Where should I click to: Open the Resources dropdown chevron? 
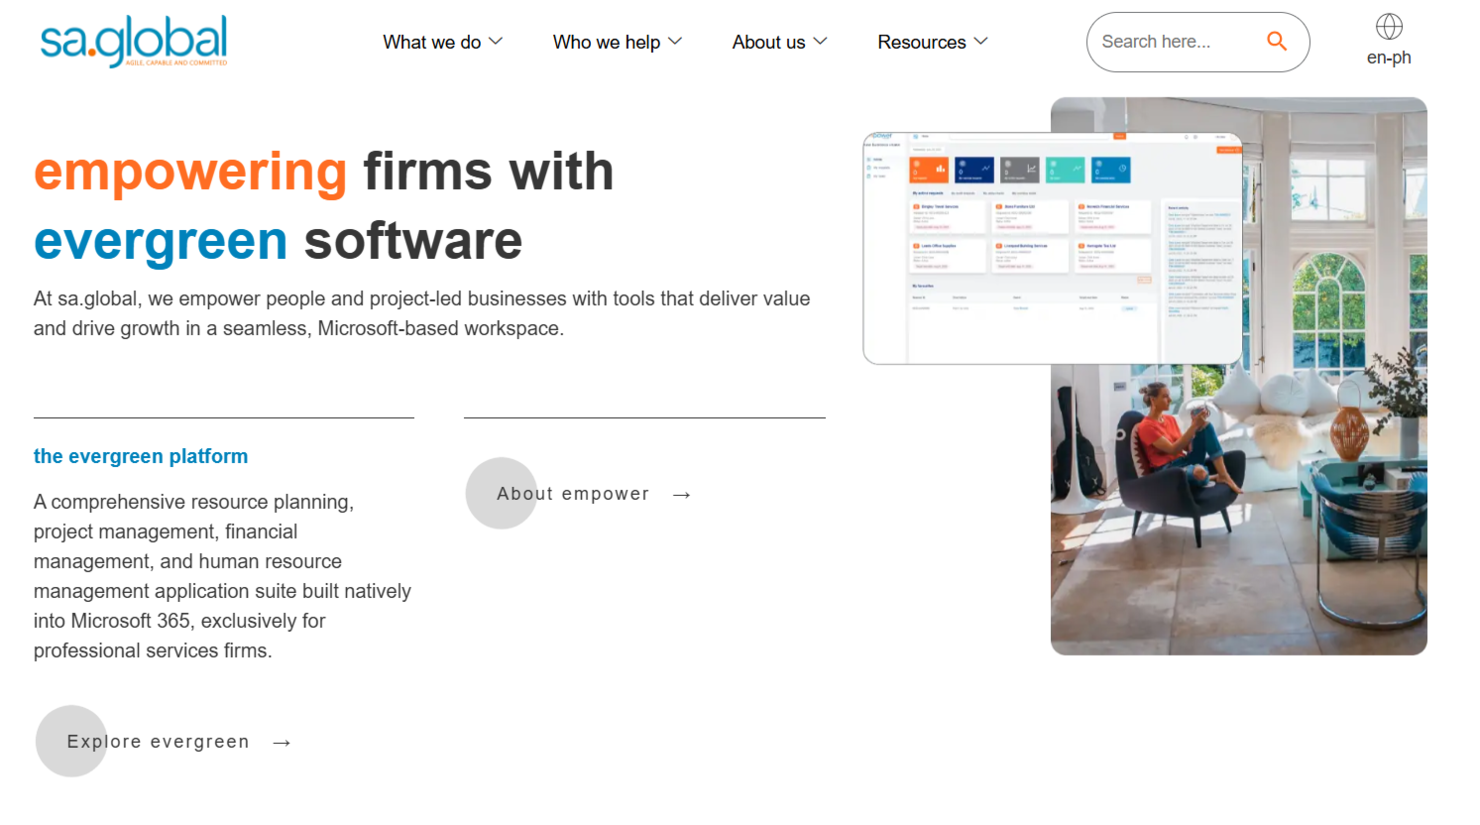coord(982,42)
